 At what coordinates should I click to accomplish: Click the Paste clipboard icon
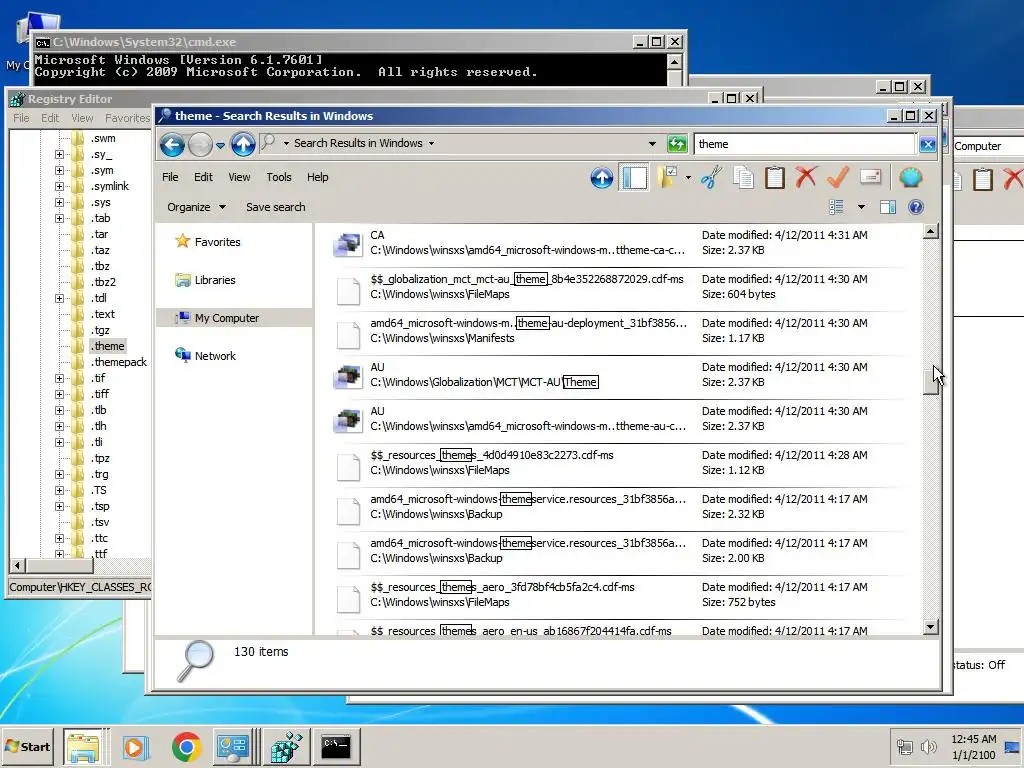pyautogui.click(x=775, y=178)
